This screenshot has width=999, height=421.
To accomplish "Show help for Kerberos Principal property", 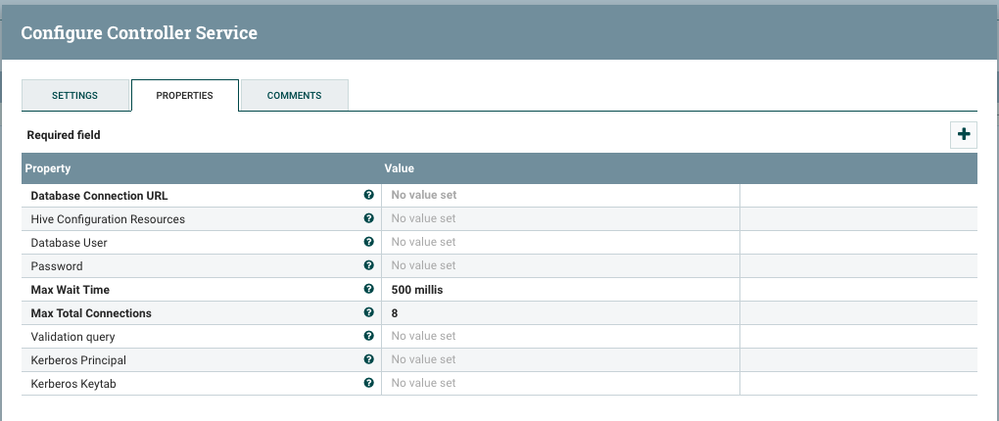I will pyautogui.click(x=369, y=359).
